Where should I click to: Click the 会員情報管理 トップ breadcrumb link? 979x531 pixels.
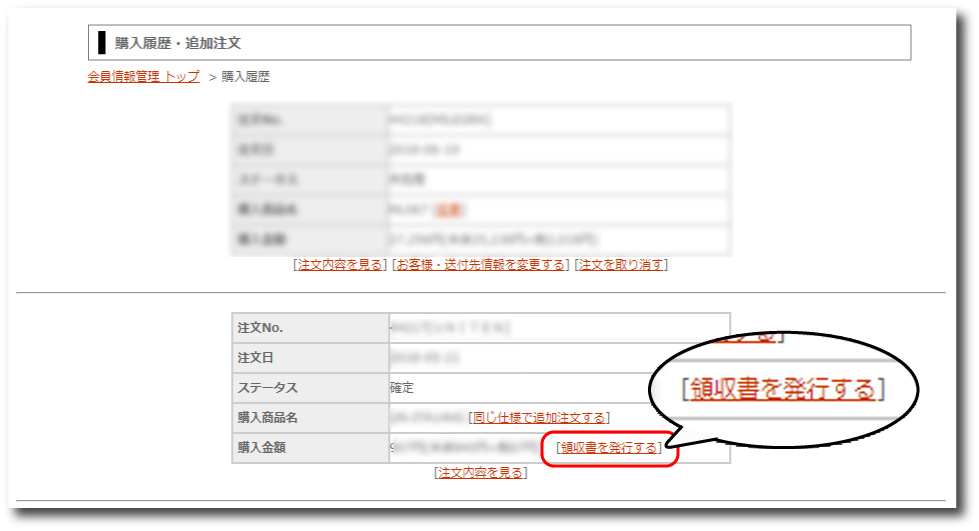coord(143,76)
